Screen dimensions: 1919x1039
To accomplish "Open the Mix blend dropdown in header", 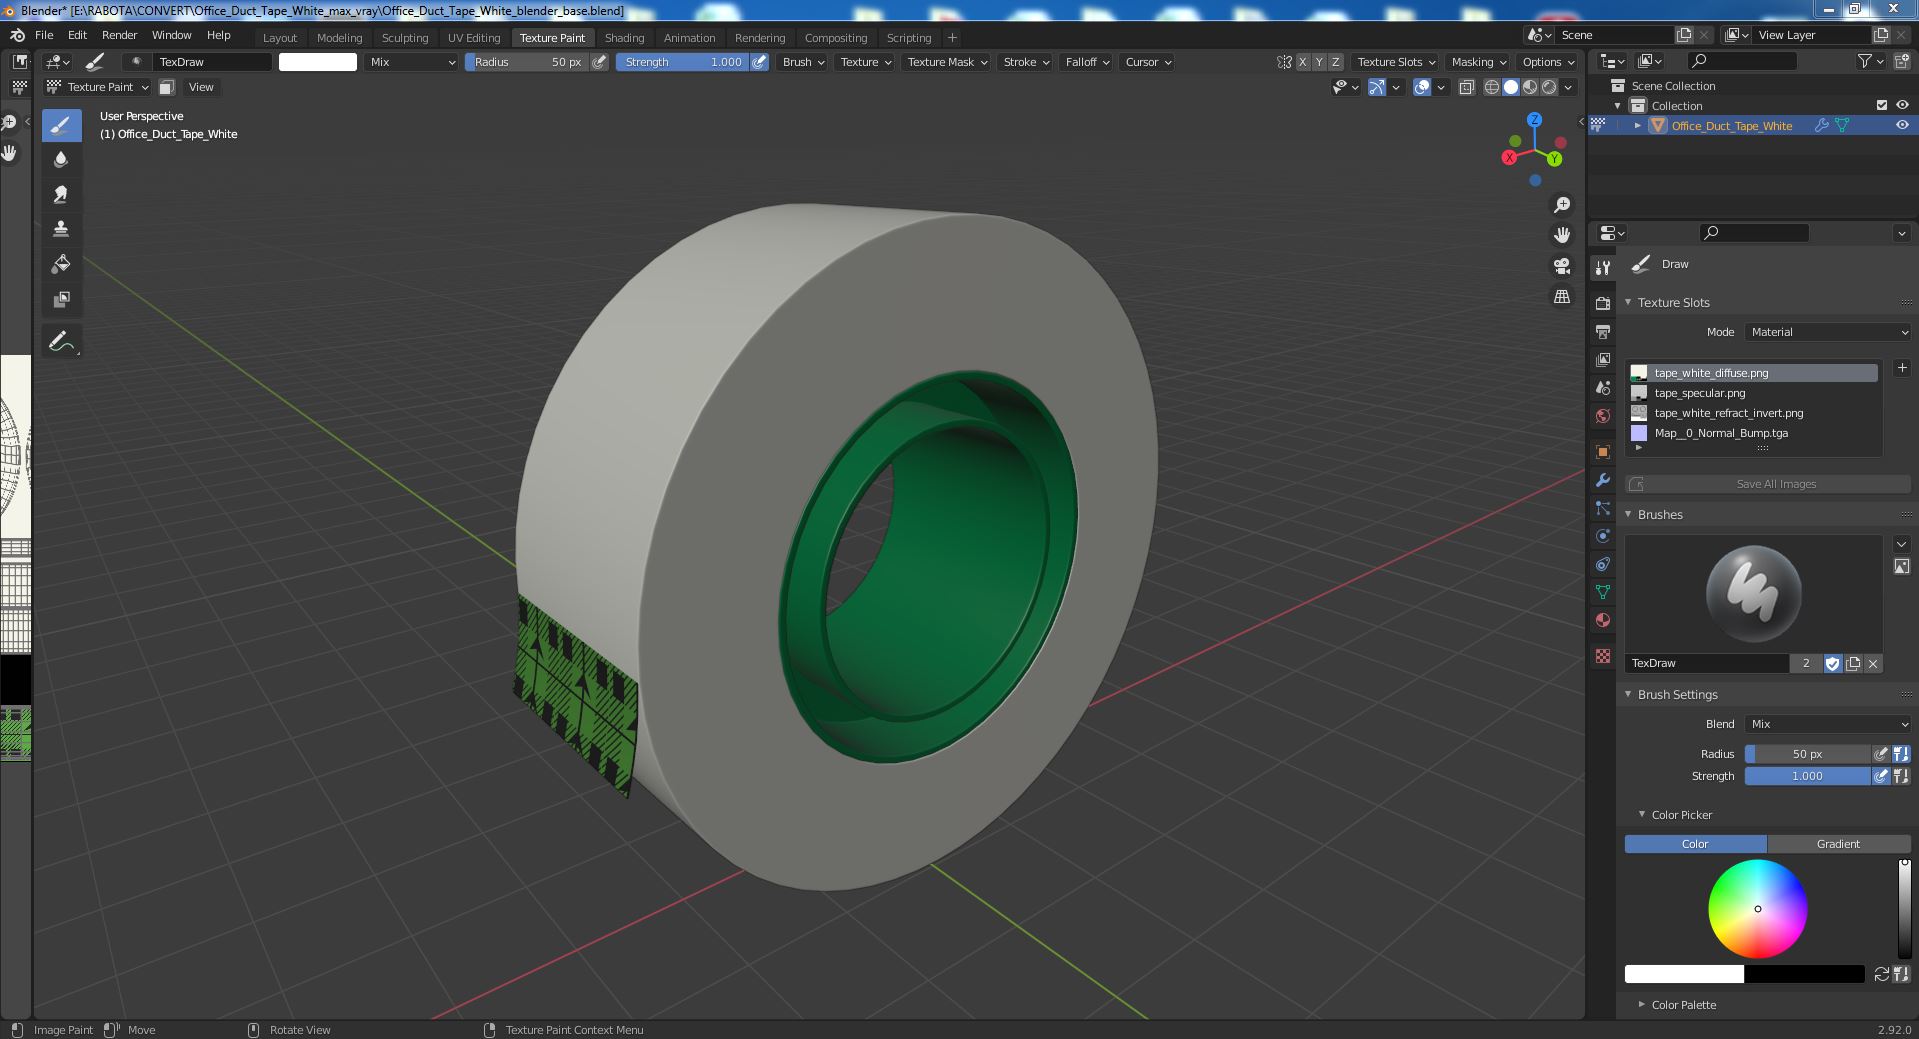I will (412, 62).
